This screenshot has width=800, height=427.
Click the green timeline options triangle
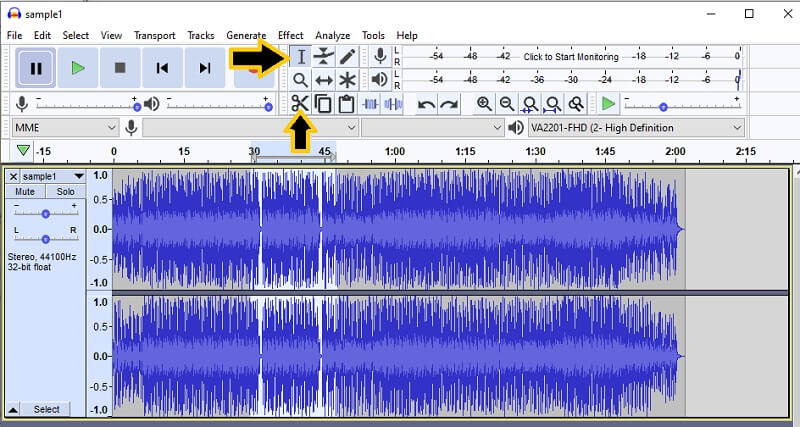pos(23,150)
